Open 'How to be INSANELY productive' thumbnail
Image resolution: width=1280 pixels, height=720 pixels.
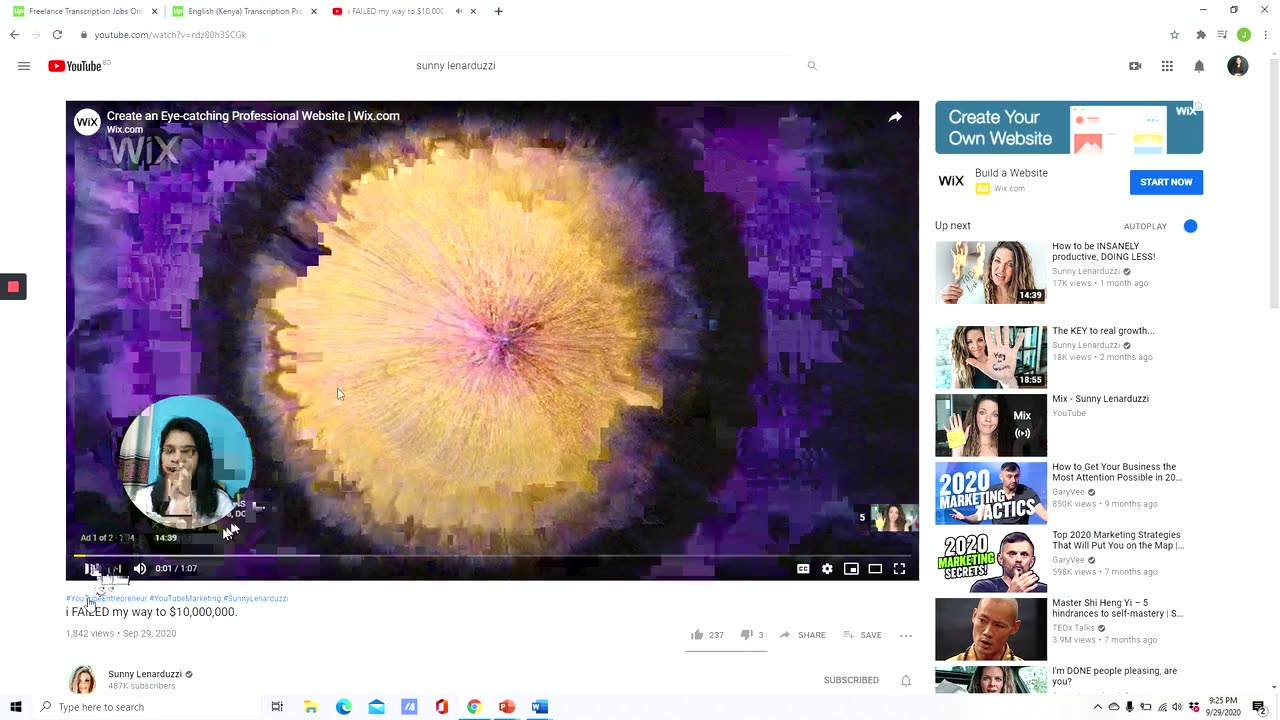coord(991,272)
